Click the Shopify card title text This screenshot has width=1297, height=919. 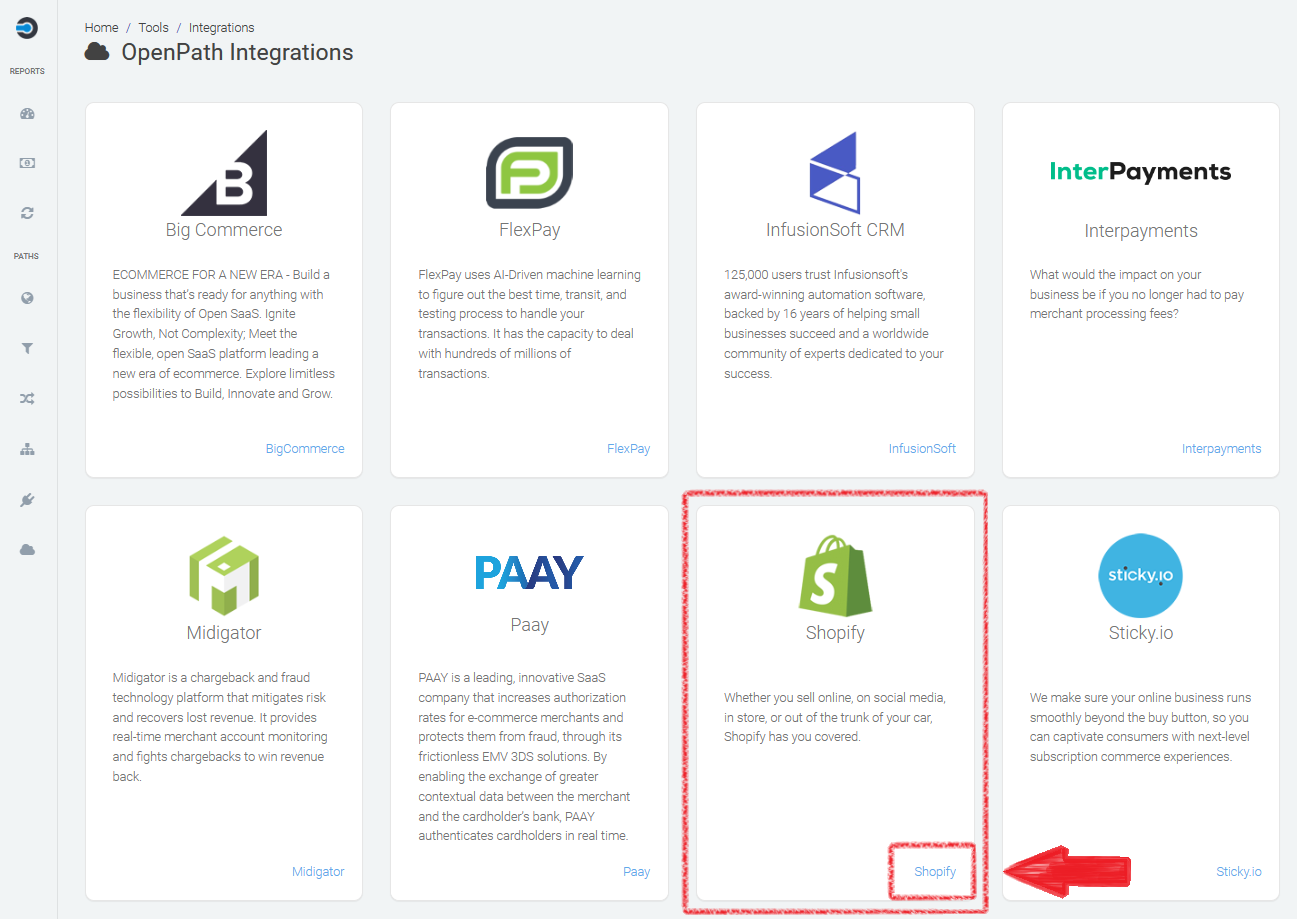[835, 633]
